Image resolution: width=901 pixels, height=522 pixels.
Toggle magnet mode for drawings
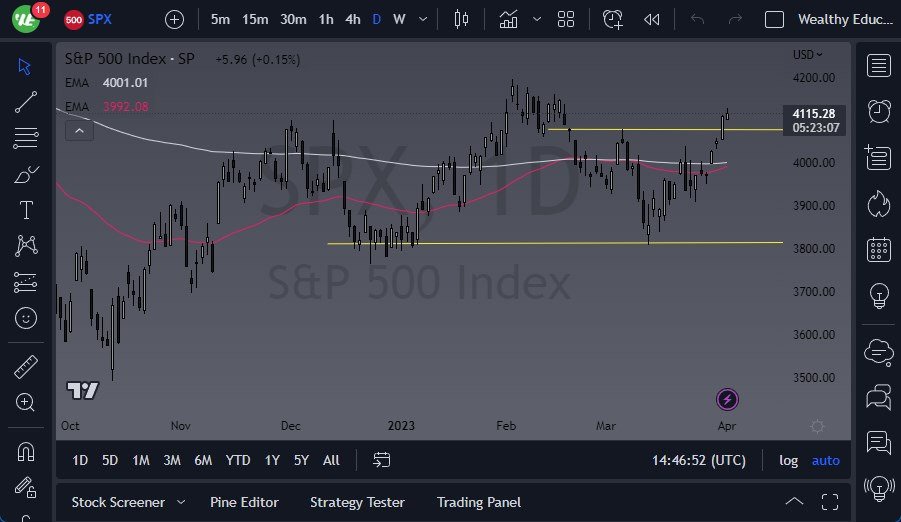26,452
